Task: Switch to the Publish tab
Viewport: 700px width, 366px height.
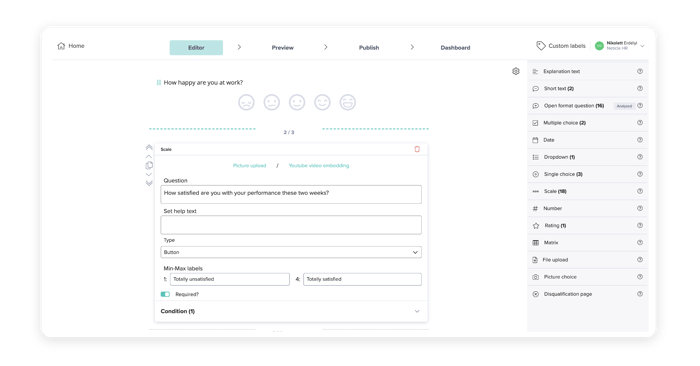Action: (369, 48)
